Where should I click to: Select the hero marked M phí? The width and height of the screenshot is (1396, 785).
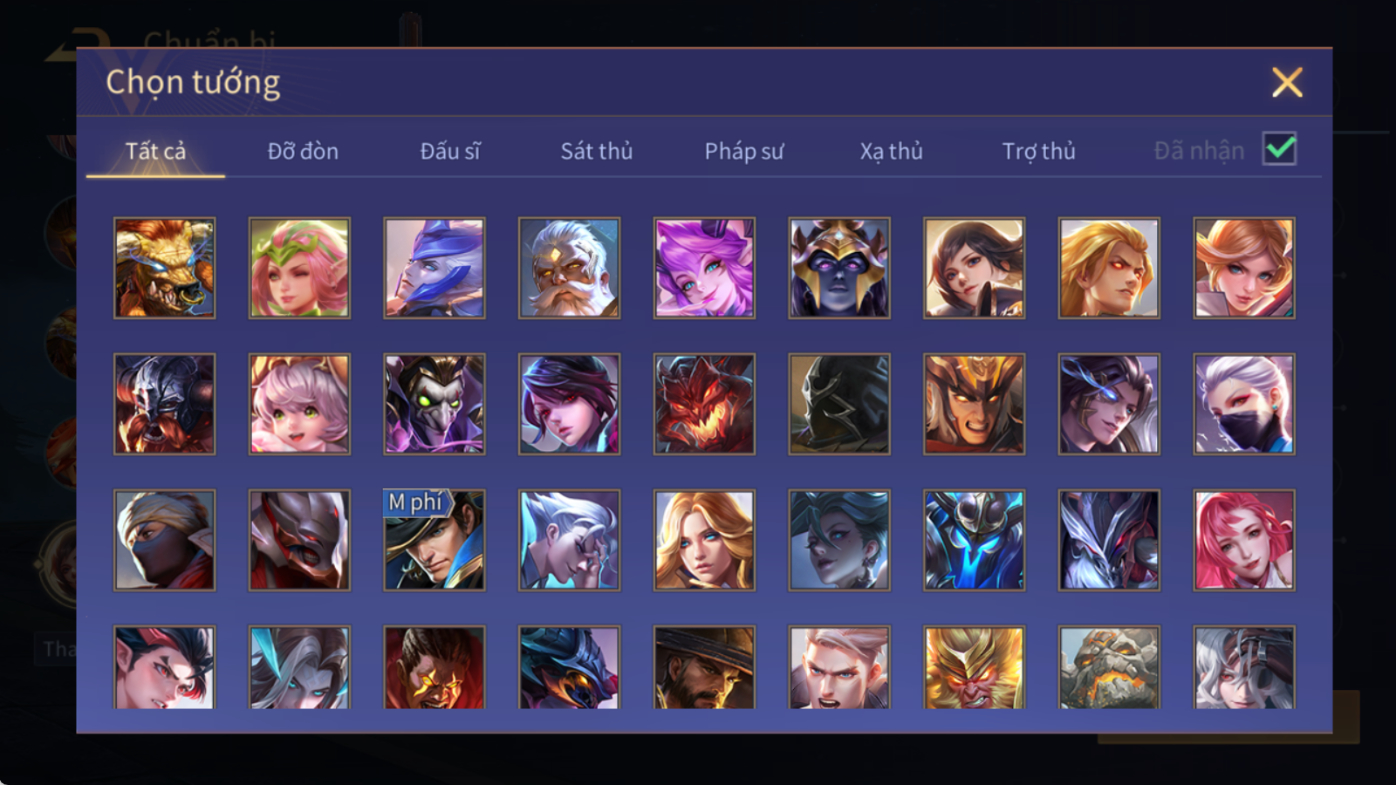[x=434, y=540]
